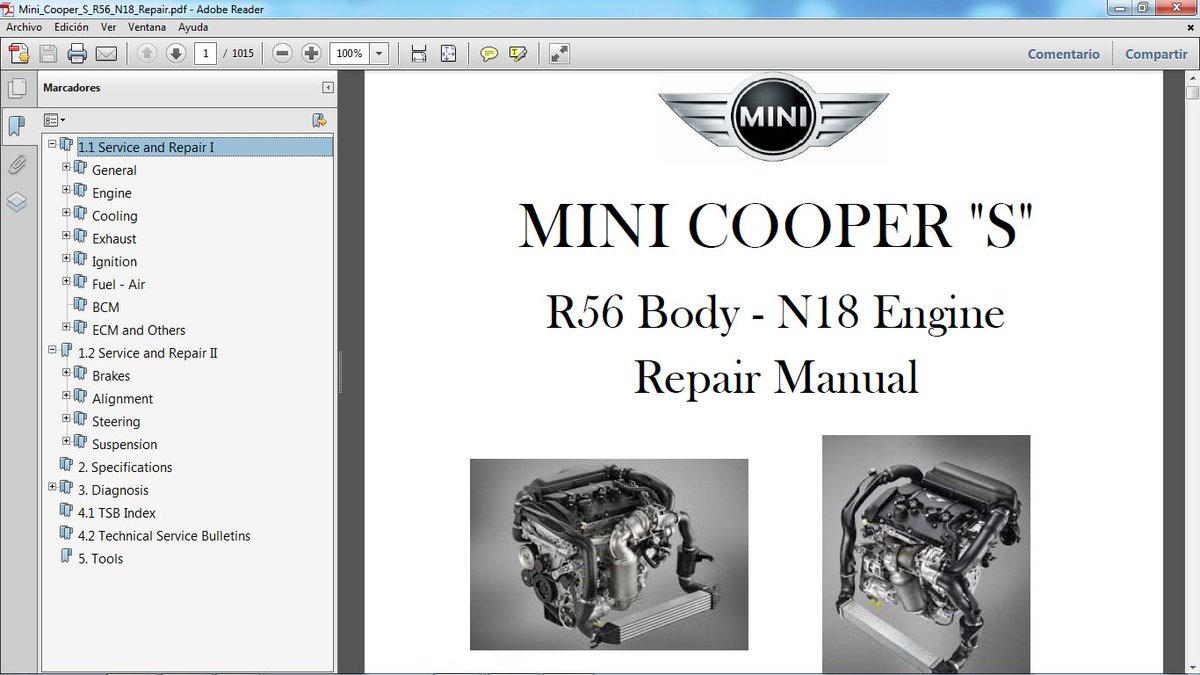Select the Alignment bookmark
This screenshot has width=1200, height=675.
tap(122, 399)
